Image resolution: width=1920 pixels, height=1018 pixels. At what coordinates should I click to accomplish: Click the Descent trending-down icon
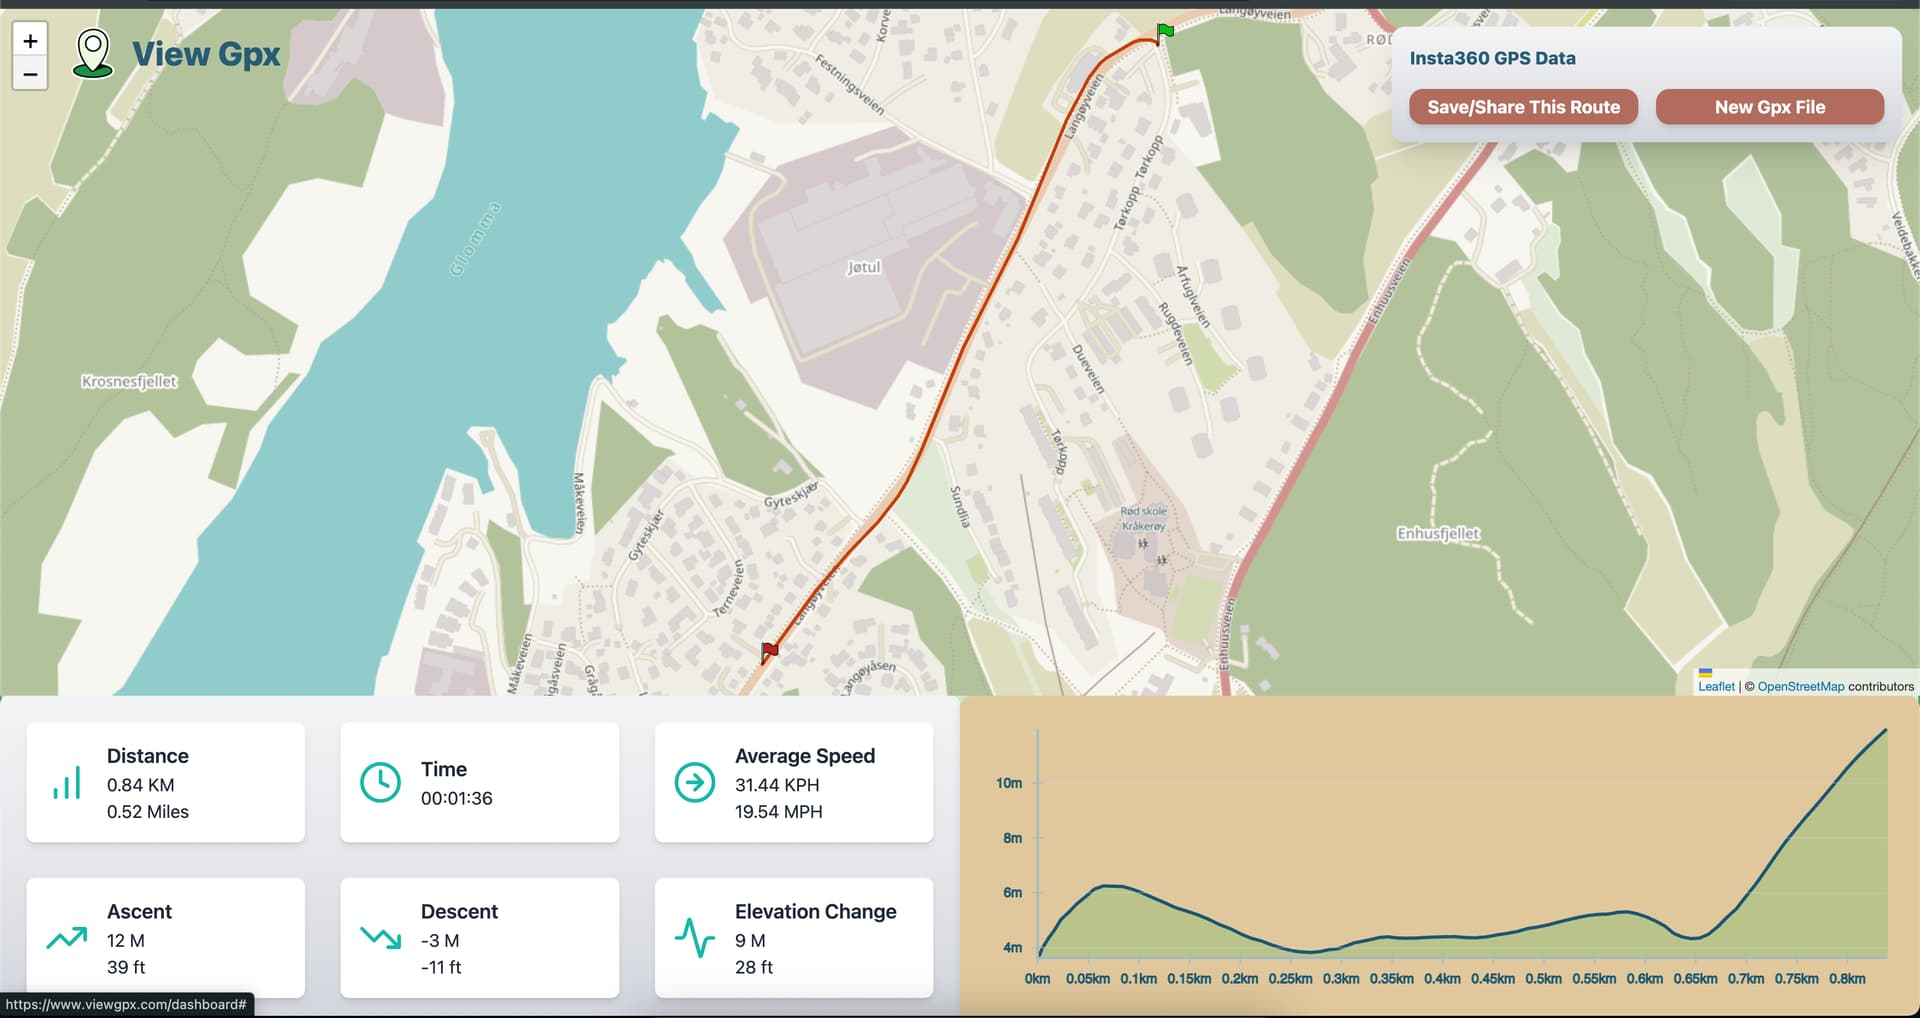pyautogui.click(x=381, y=938)
